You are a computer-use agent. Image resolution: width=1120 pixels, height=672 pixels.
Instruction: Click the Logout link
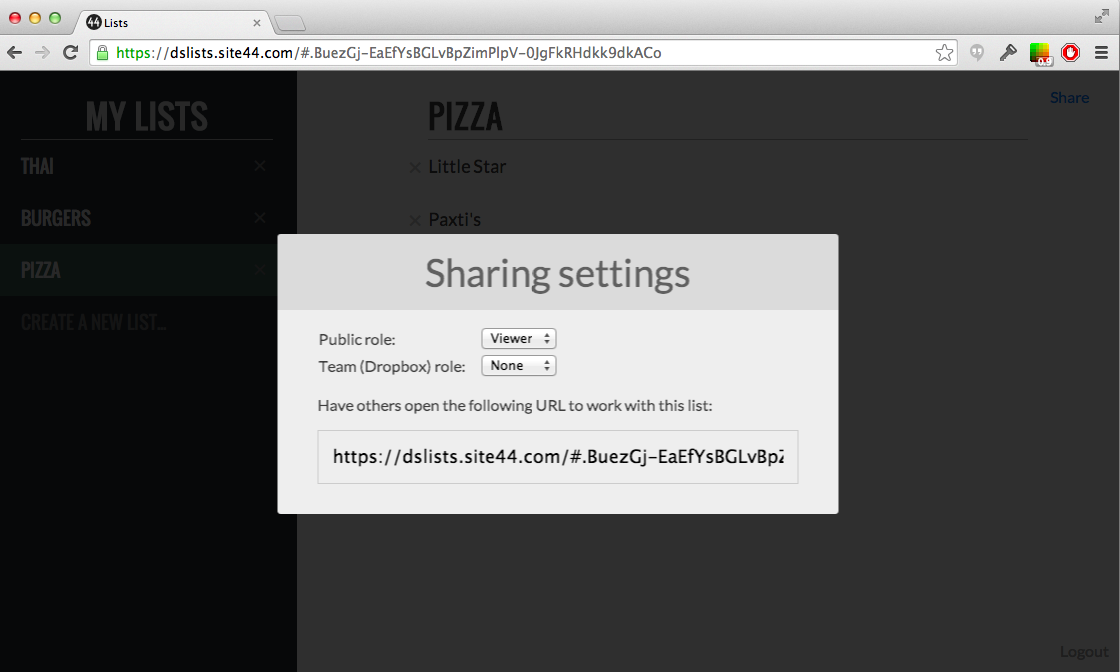click(x=1084, y=651)
